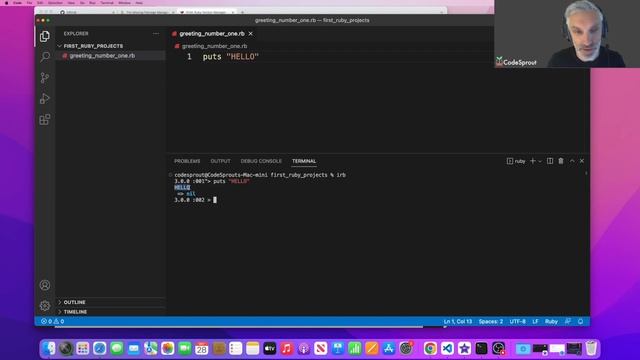Open Calendar from the Dock
640x360 pixels.
click(202, 349)
